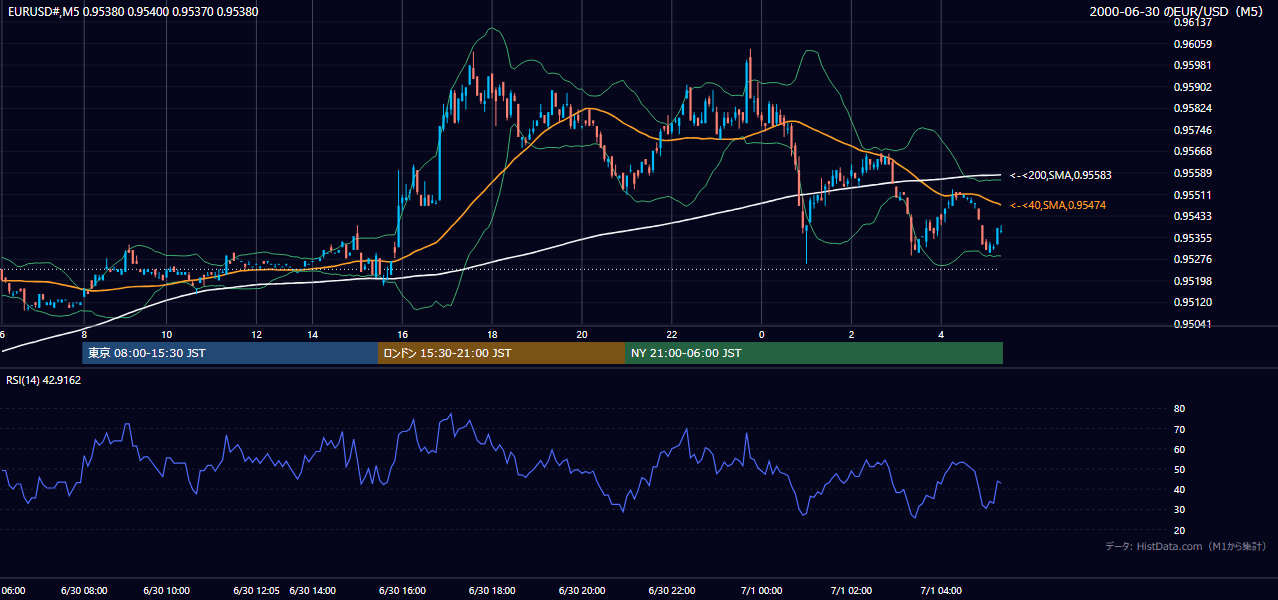This screenshot has height=600, width=1278.
Task: Click RSI scale value 80
Action: coord(1179,409)
